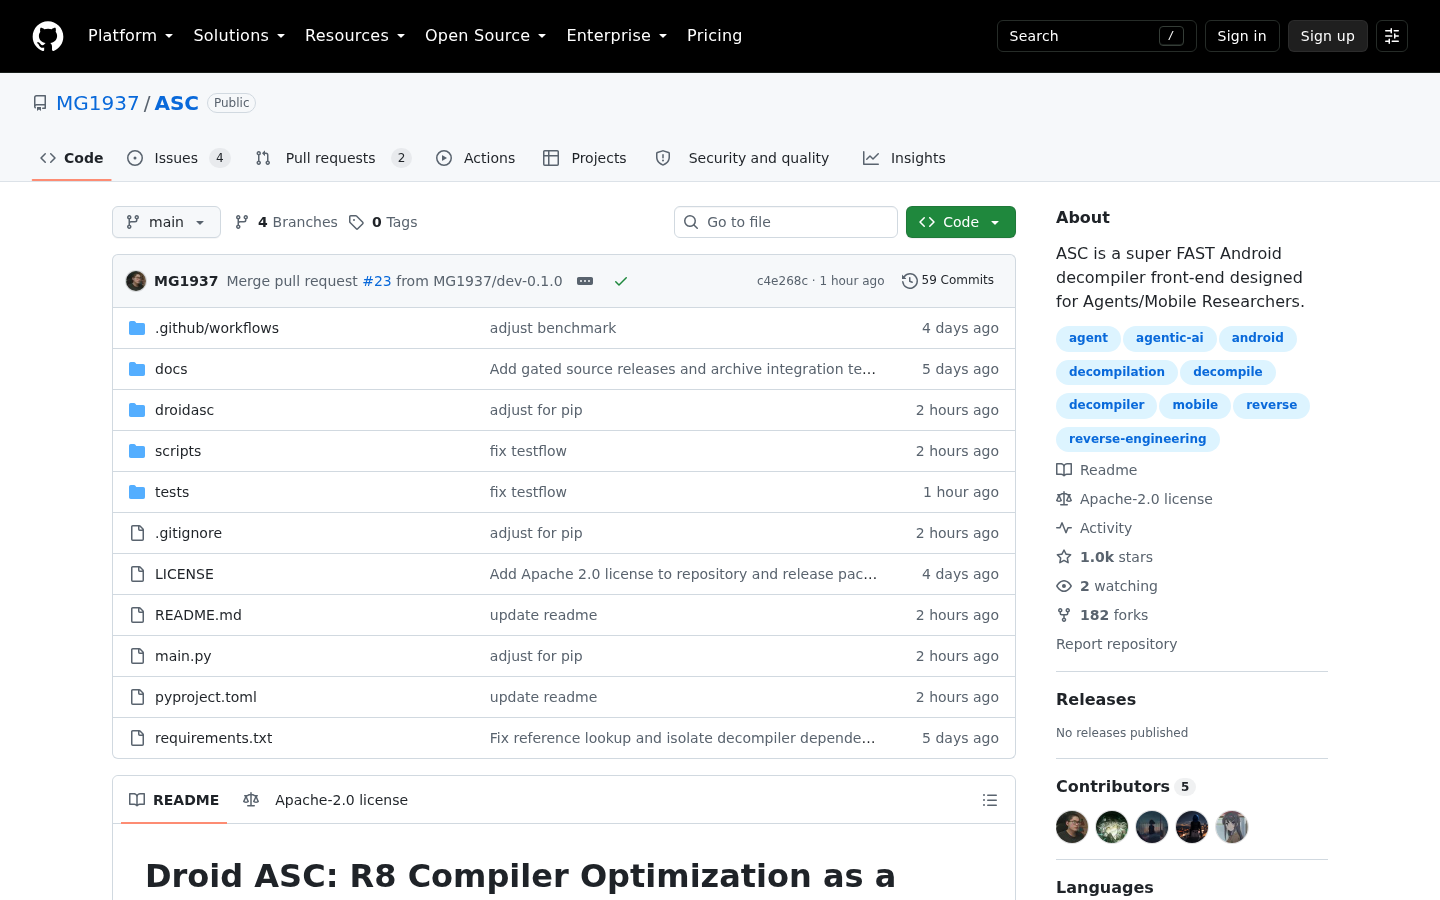Click the Go to file input
The height and width of the screenshot is (900, 1440).
(x=786, y=222)
